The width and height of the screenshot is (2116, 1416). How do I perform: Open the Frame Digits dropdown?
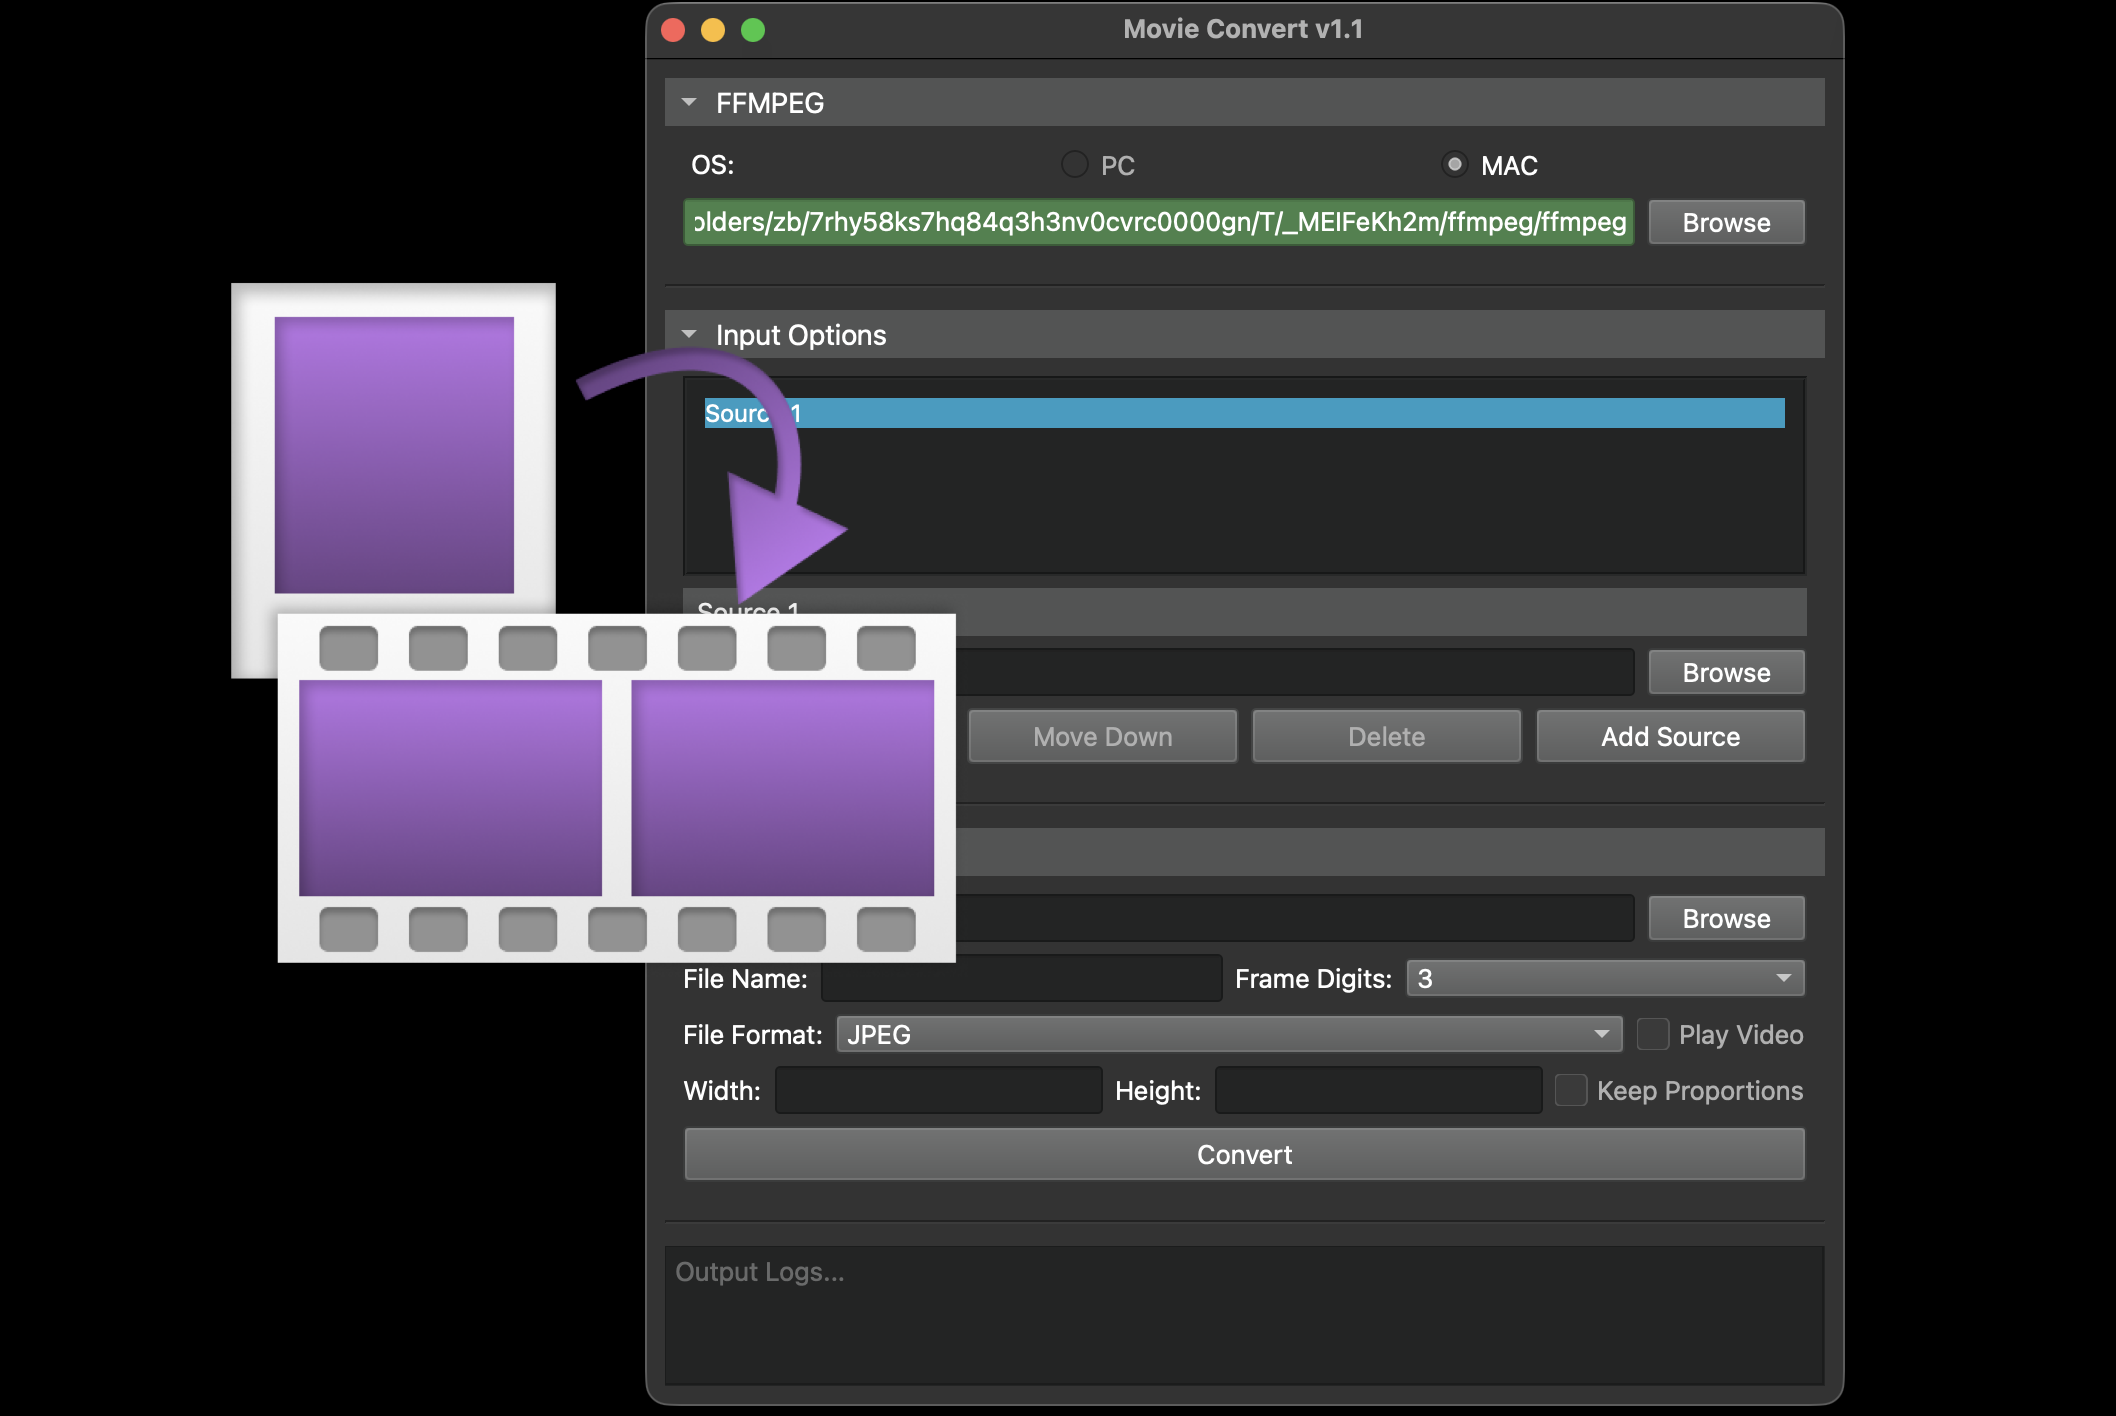click(x=1604, y=978)
